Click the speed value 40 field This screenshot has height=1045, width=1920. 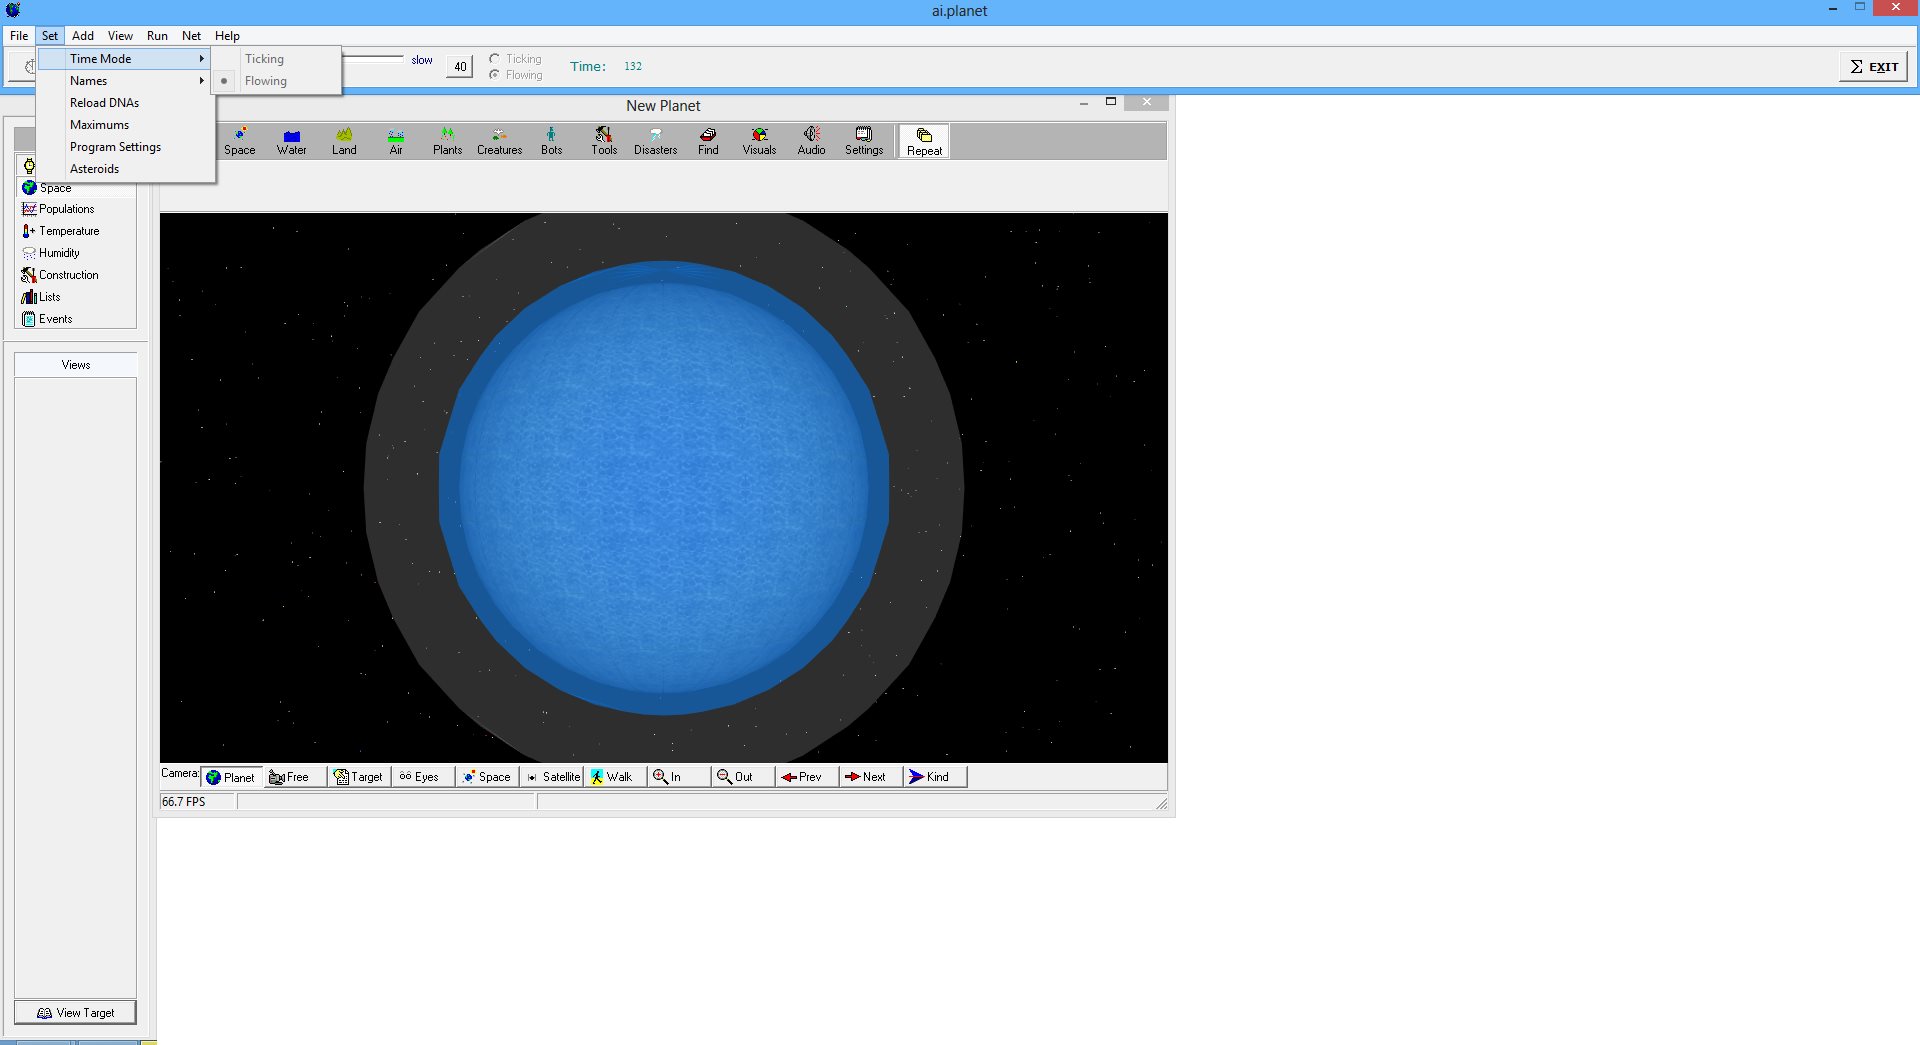tap(459, 67)
